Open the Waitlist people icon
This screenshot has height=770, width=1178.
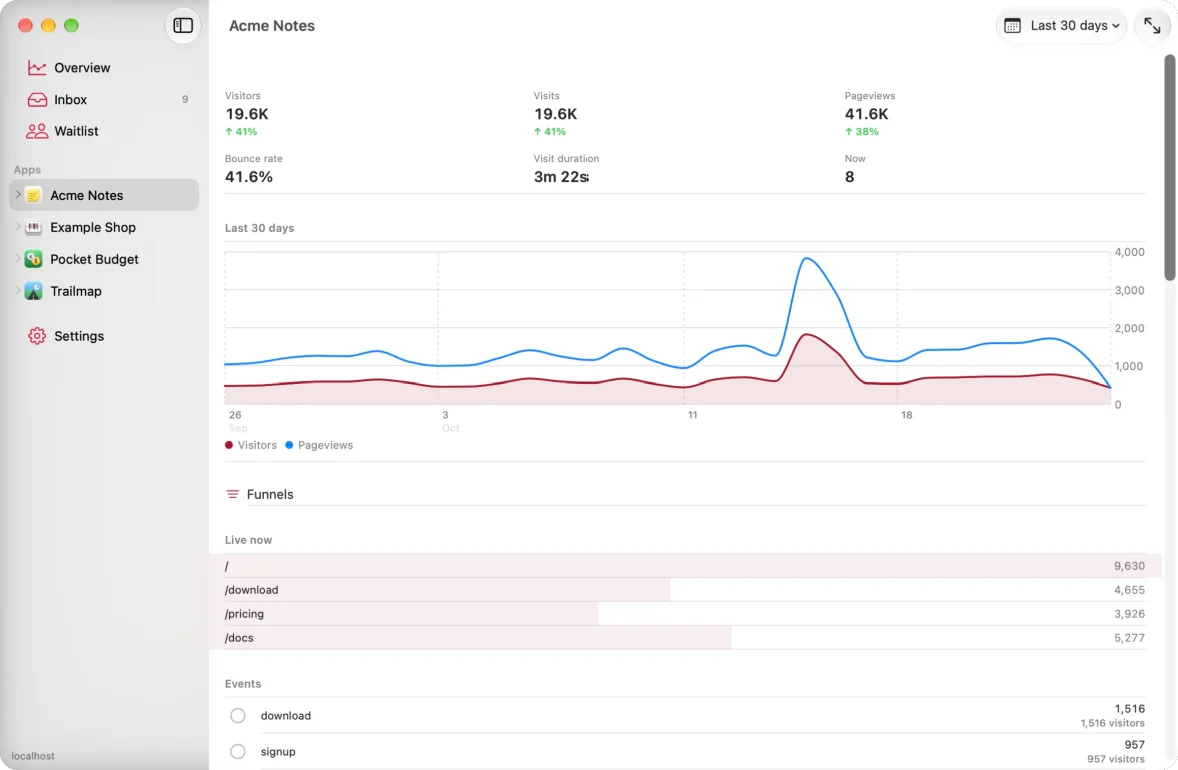pyautogui.click(x=37, y=131)
